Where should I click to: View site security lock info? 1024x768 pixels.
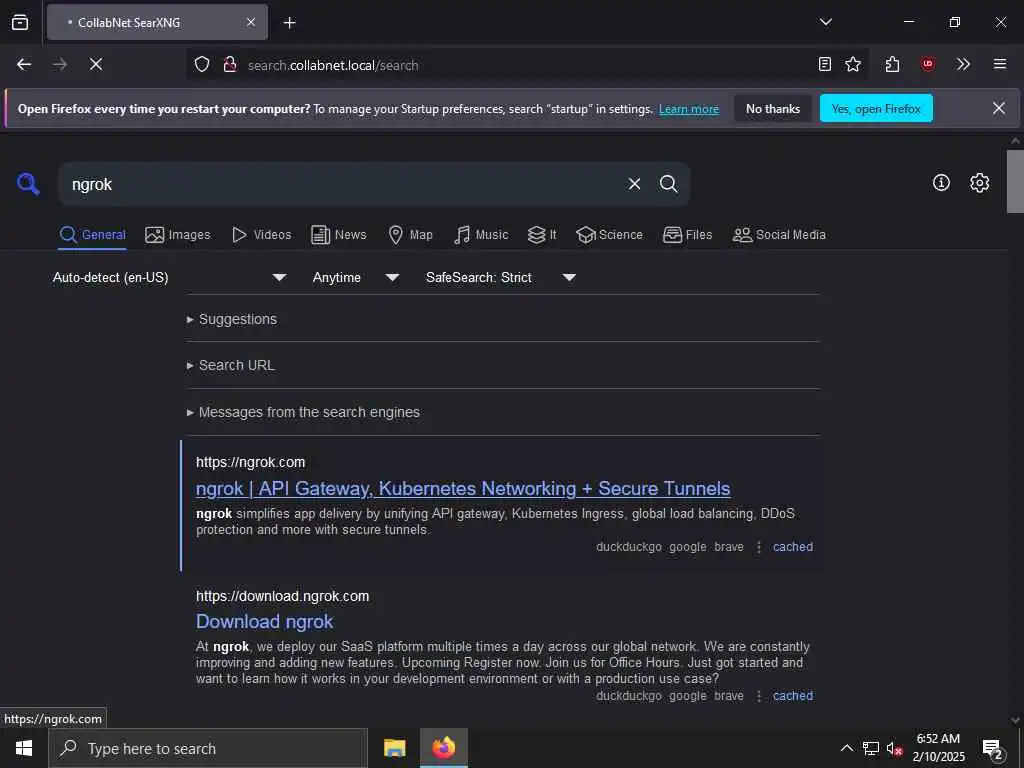point(230,65)
